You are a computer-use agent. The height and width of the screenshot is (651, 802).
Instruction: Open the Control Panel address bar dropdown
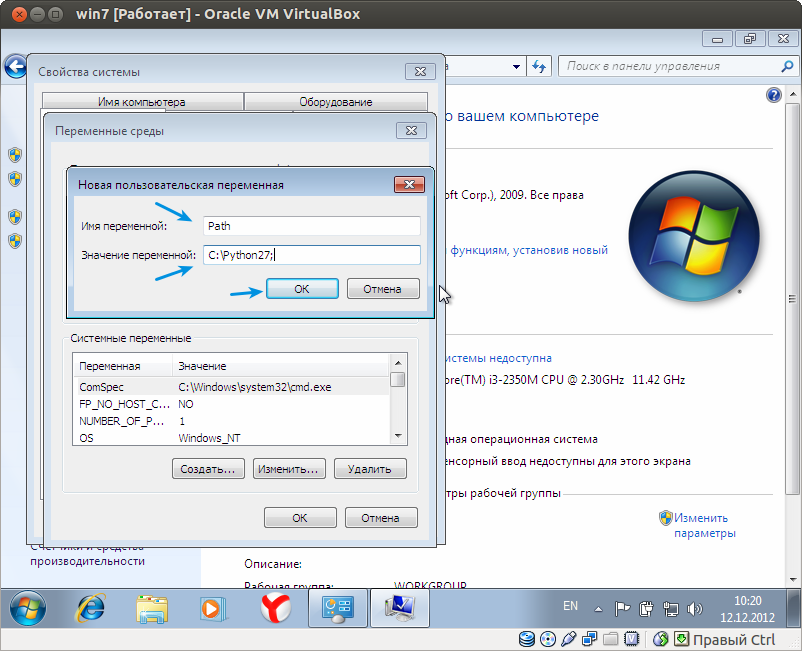coord(516,66)
